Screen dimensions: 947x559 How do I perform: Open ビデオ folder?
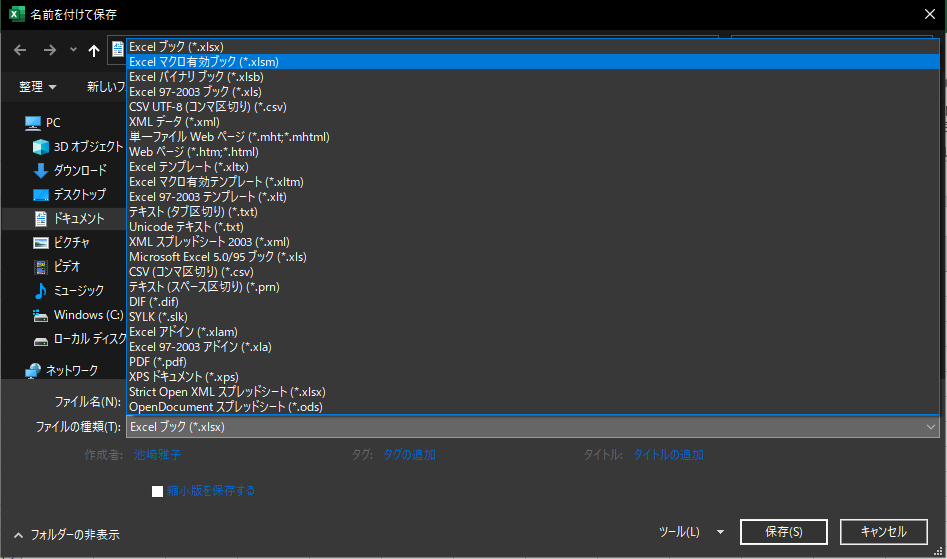point(57,266)
